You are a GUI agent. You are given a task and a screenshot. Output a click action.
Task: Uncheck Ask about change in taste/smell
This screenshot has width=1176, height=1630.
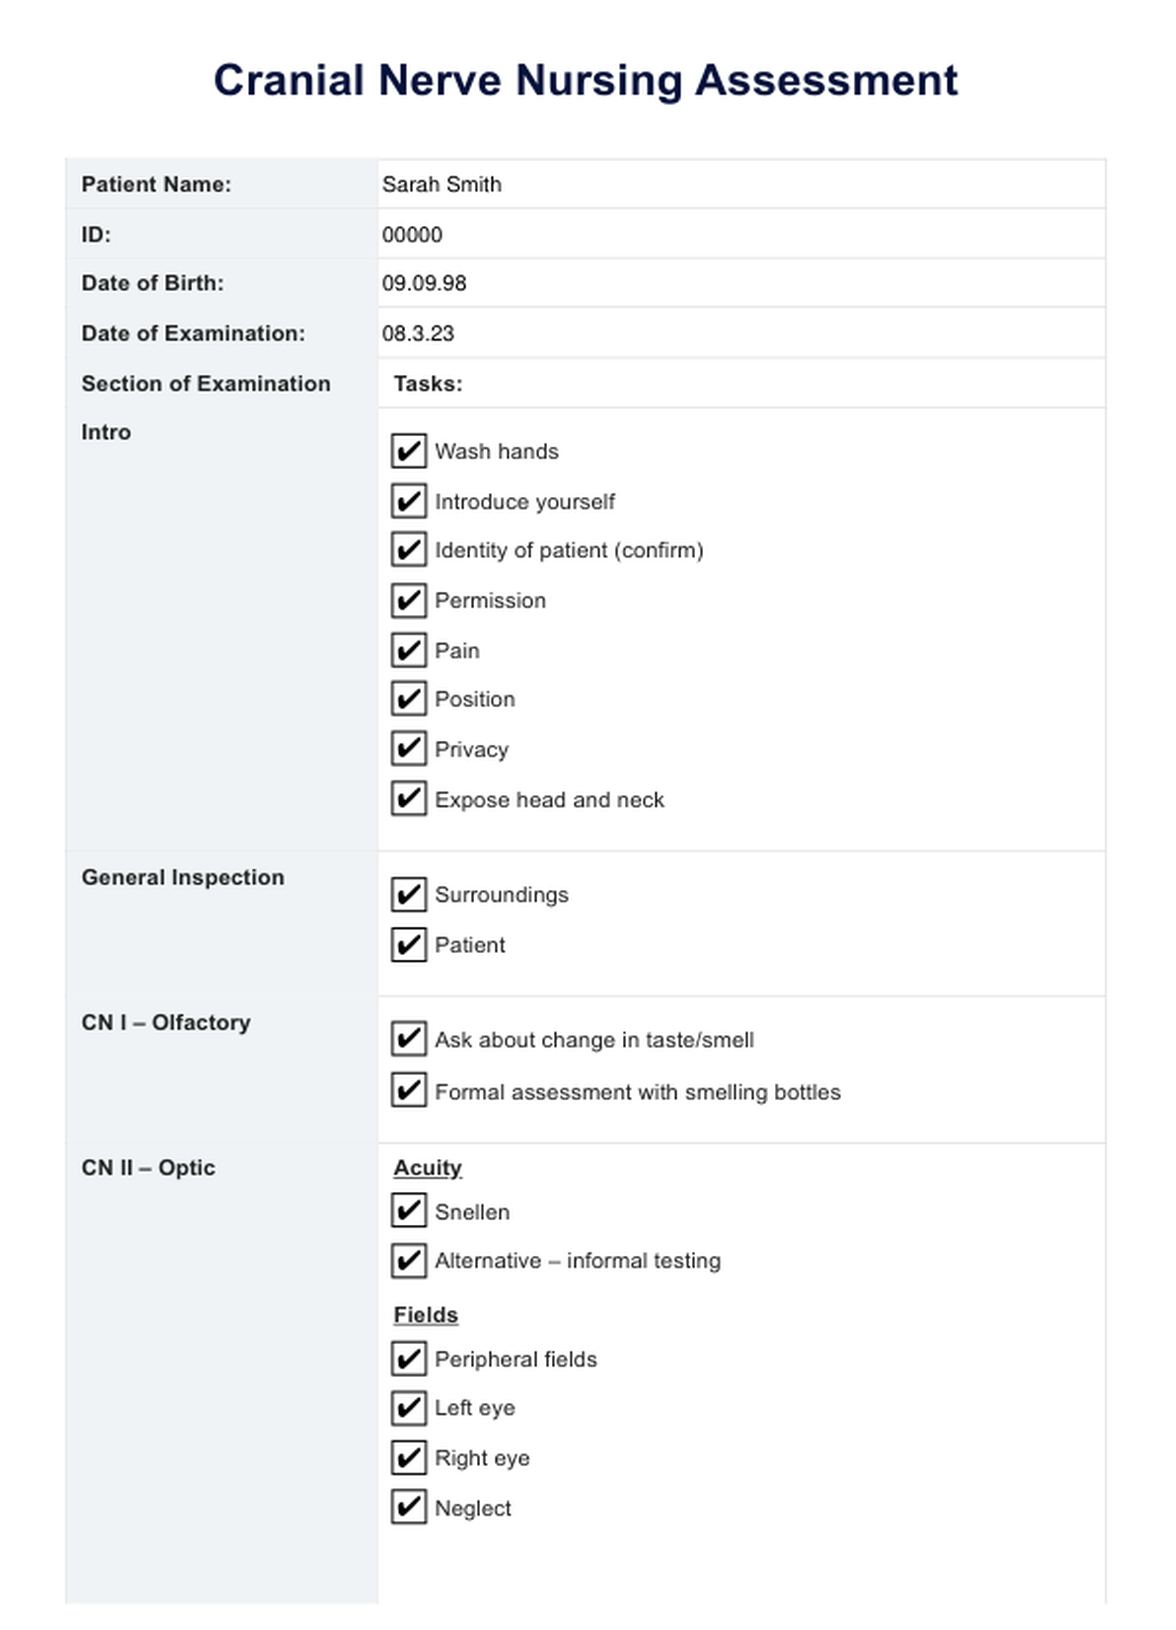408,1039
